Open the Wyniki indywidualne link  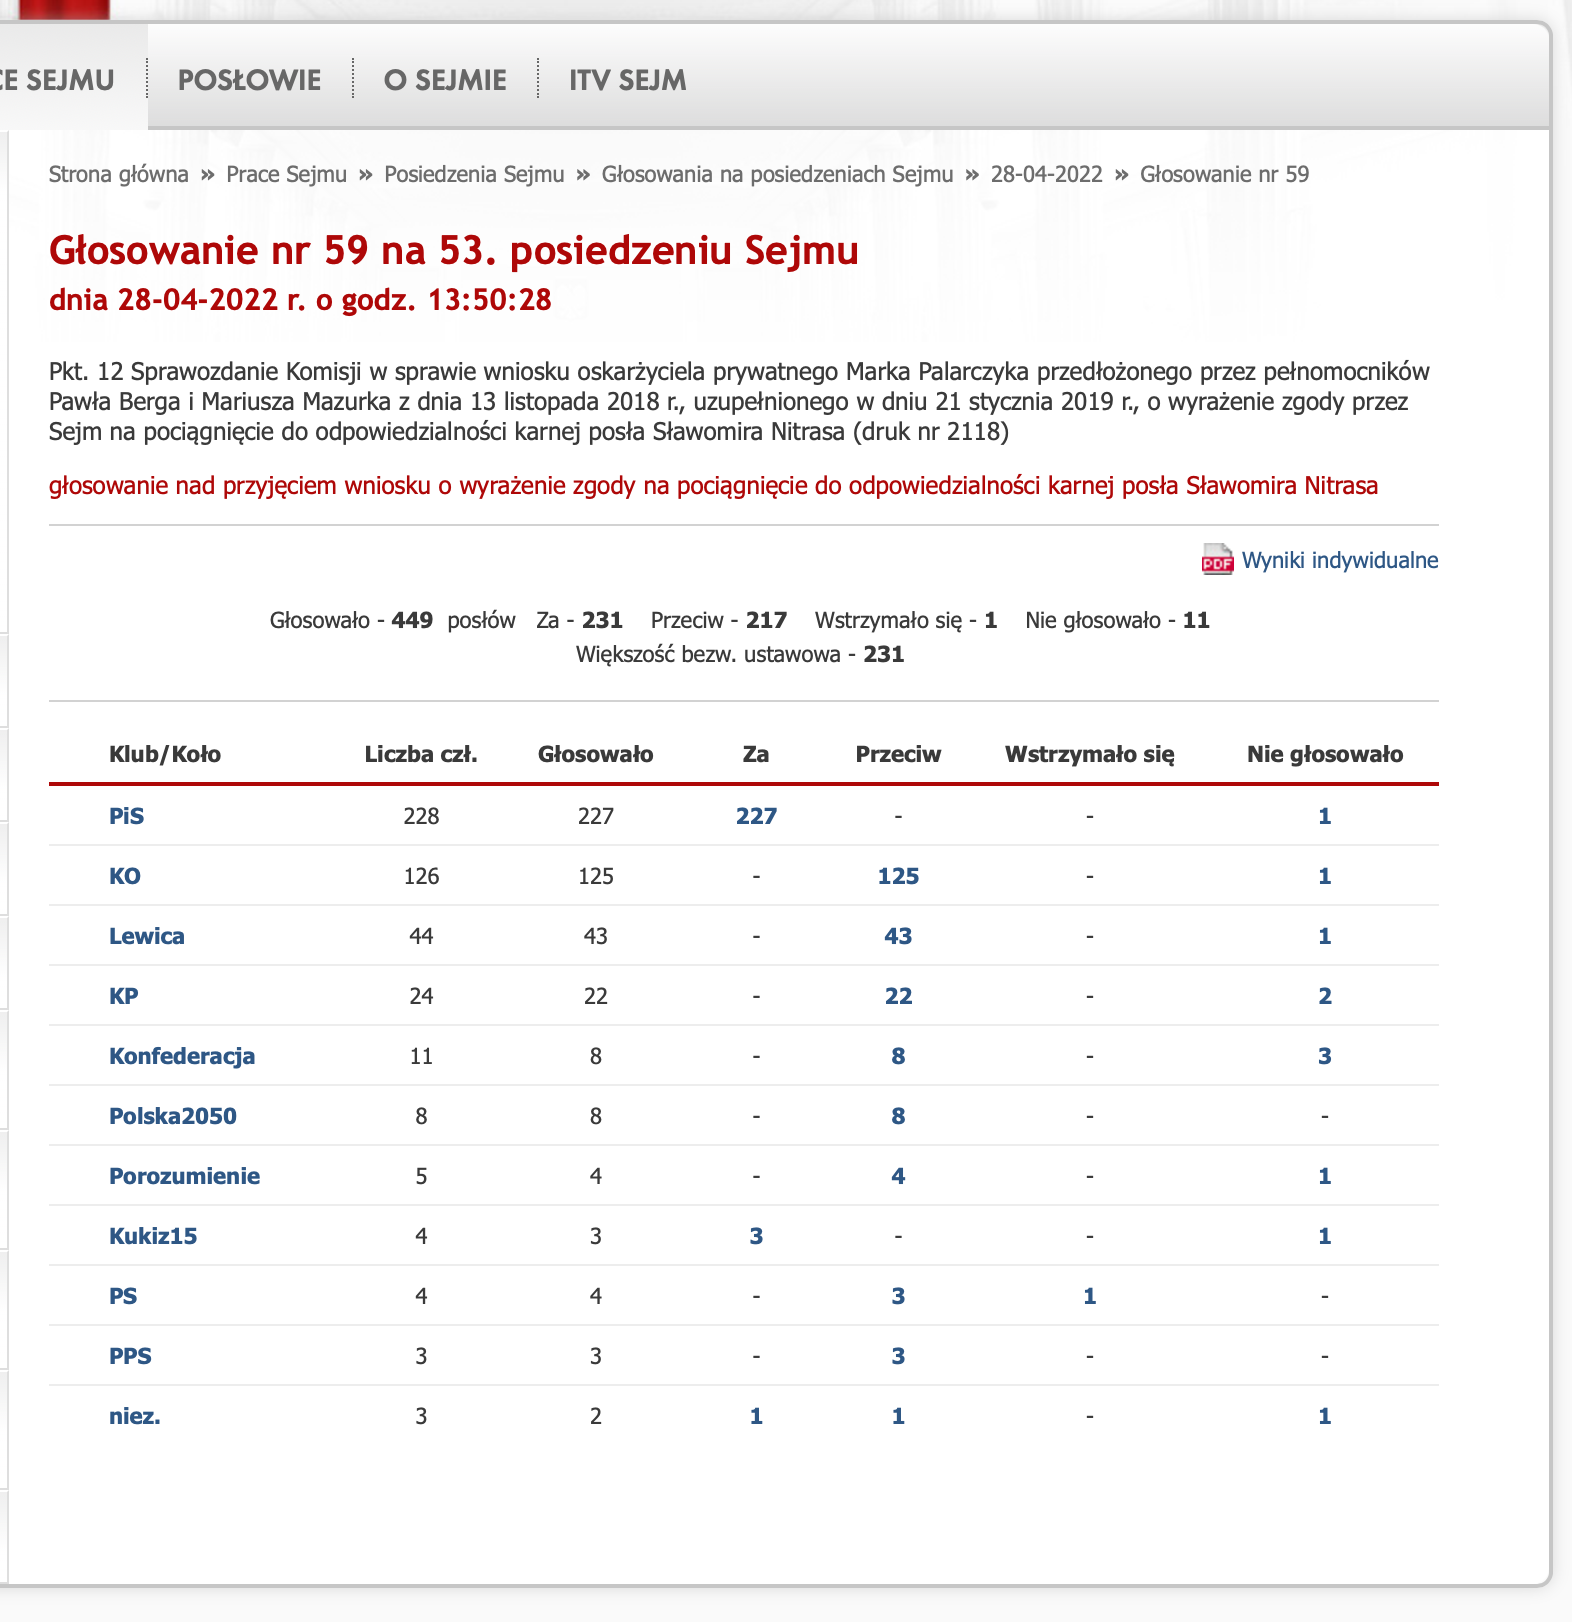point(1339,560)
